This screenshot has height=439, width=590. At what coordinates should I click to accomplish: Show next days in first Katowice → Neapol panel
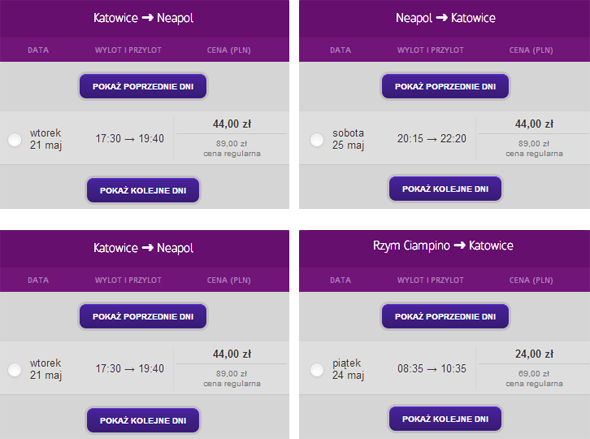pyautogui.click(x=143, y=190)
